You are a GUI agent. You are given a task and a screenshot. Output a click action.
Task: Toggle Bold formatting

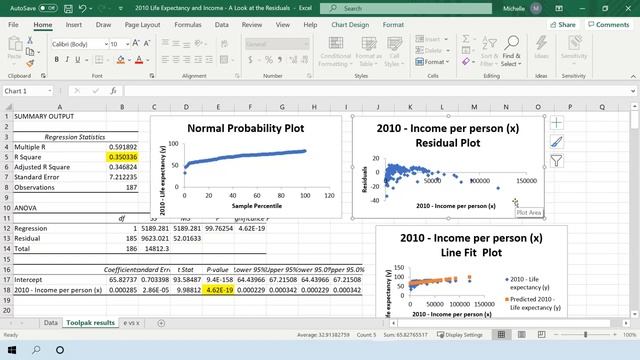point(56,60)
